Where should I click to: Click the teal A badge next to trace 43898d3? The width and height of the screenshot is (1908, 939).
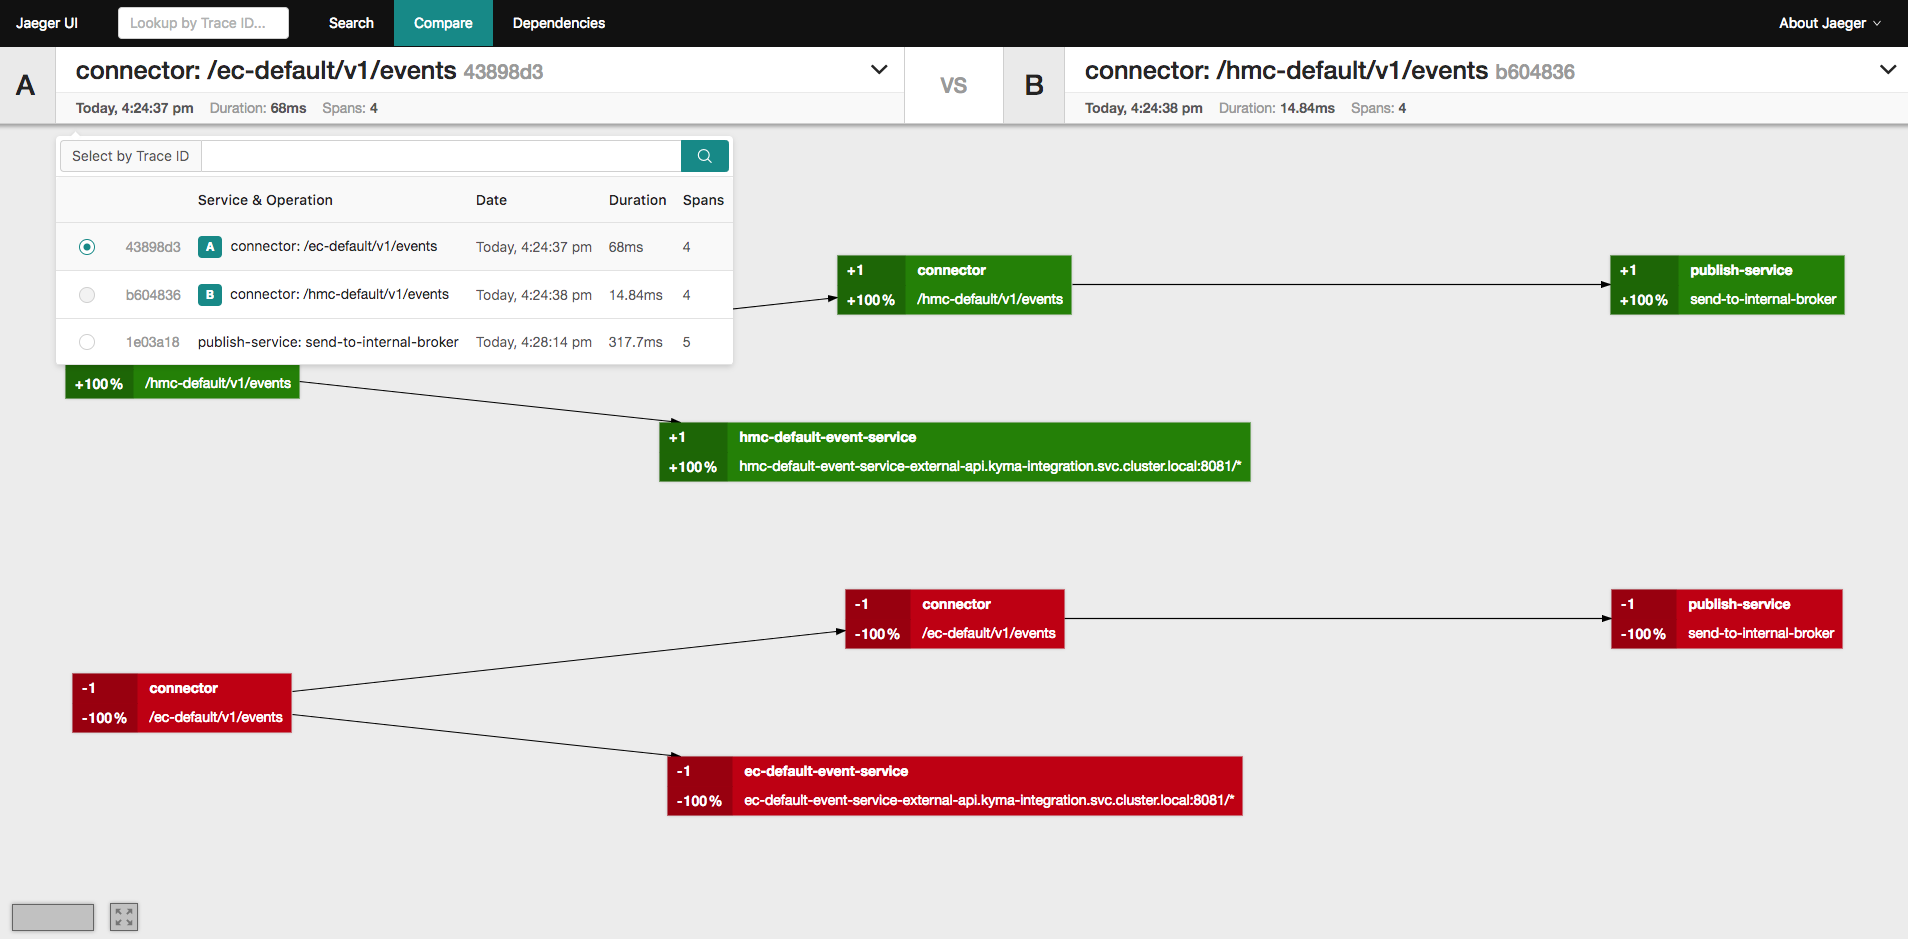pos(209,246)
